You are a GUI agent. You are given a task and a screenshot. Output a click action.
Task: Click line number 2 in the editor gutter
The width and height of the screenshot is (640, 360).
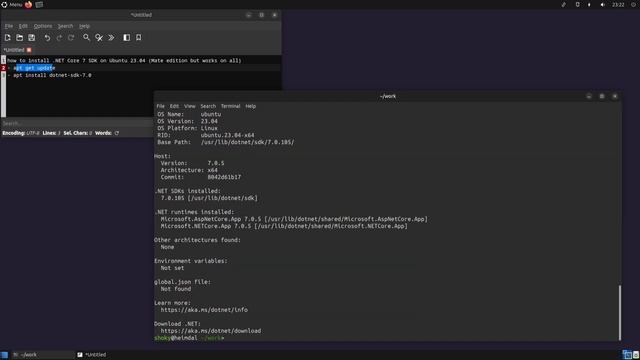[3, 68]
